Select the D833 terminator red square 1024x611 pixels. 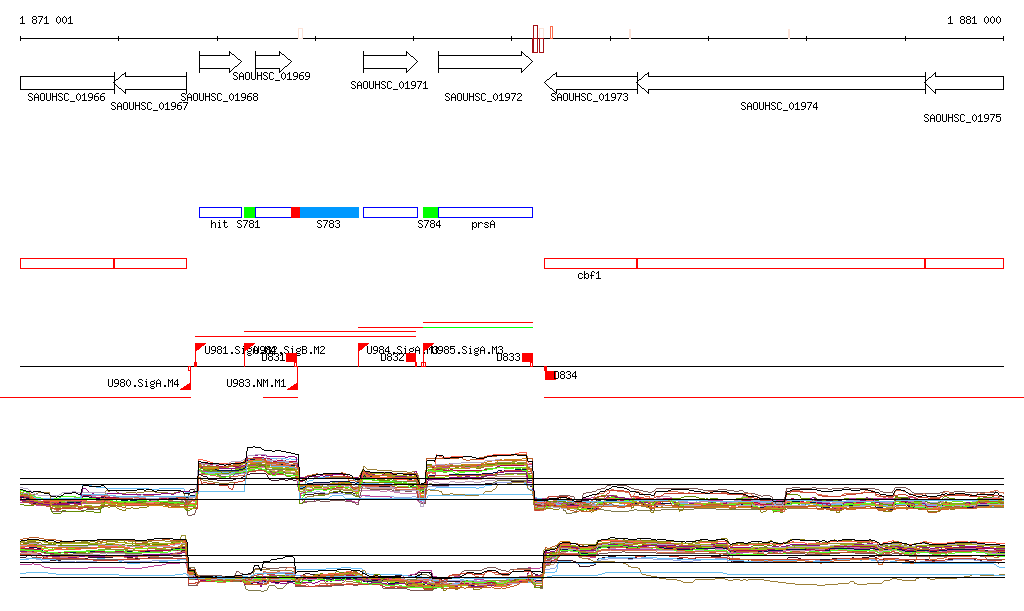tap(527, 357)
